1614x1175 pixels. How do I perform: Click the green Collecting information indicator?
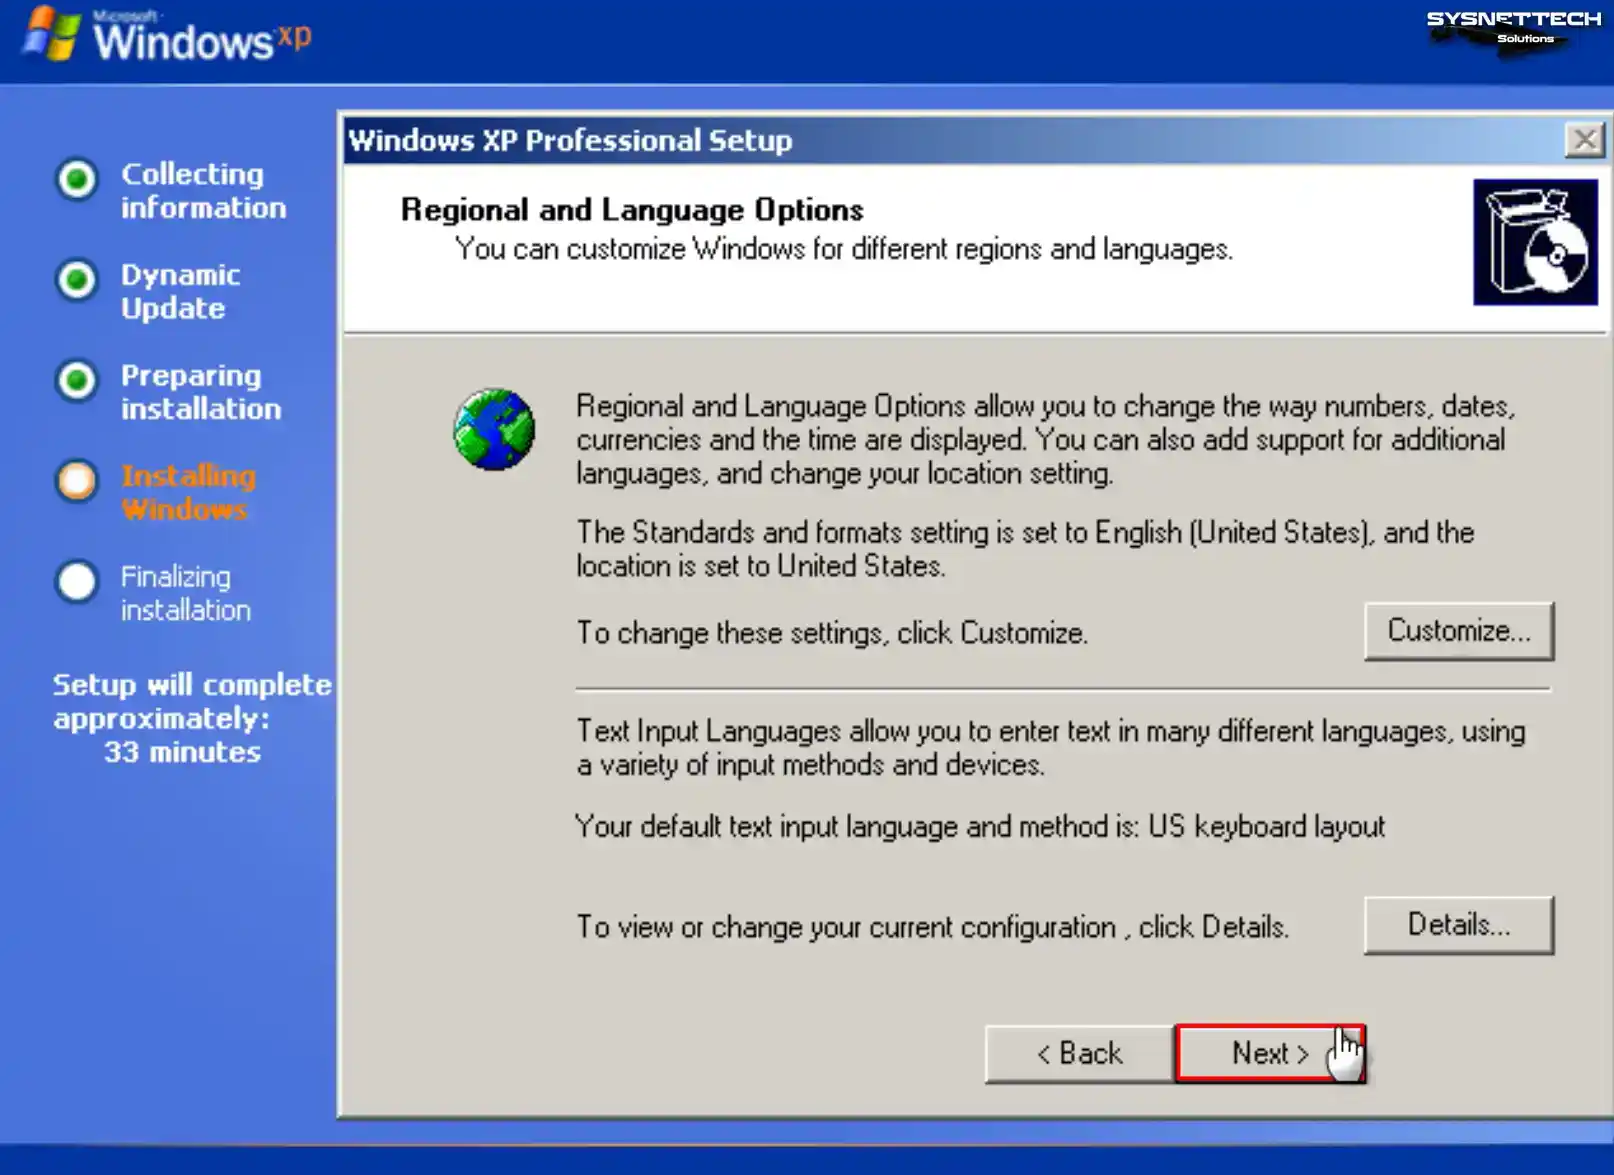(x=75, y=182)
